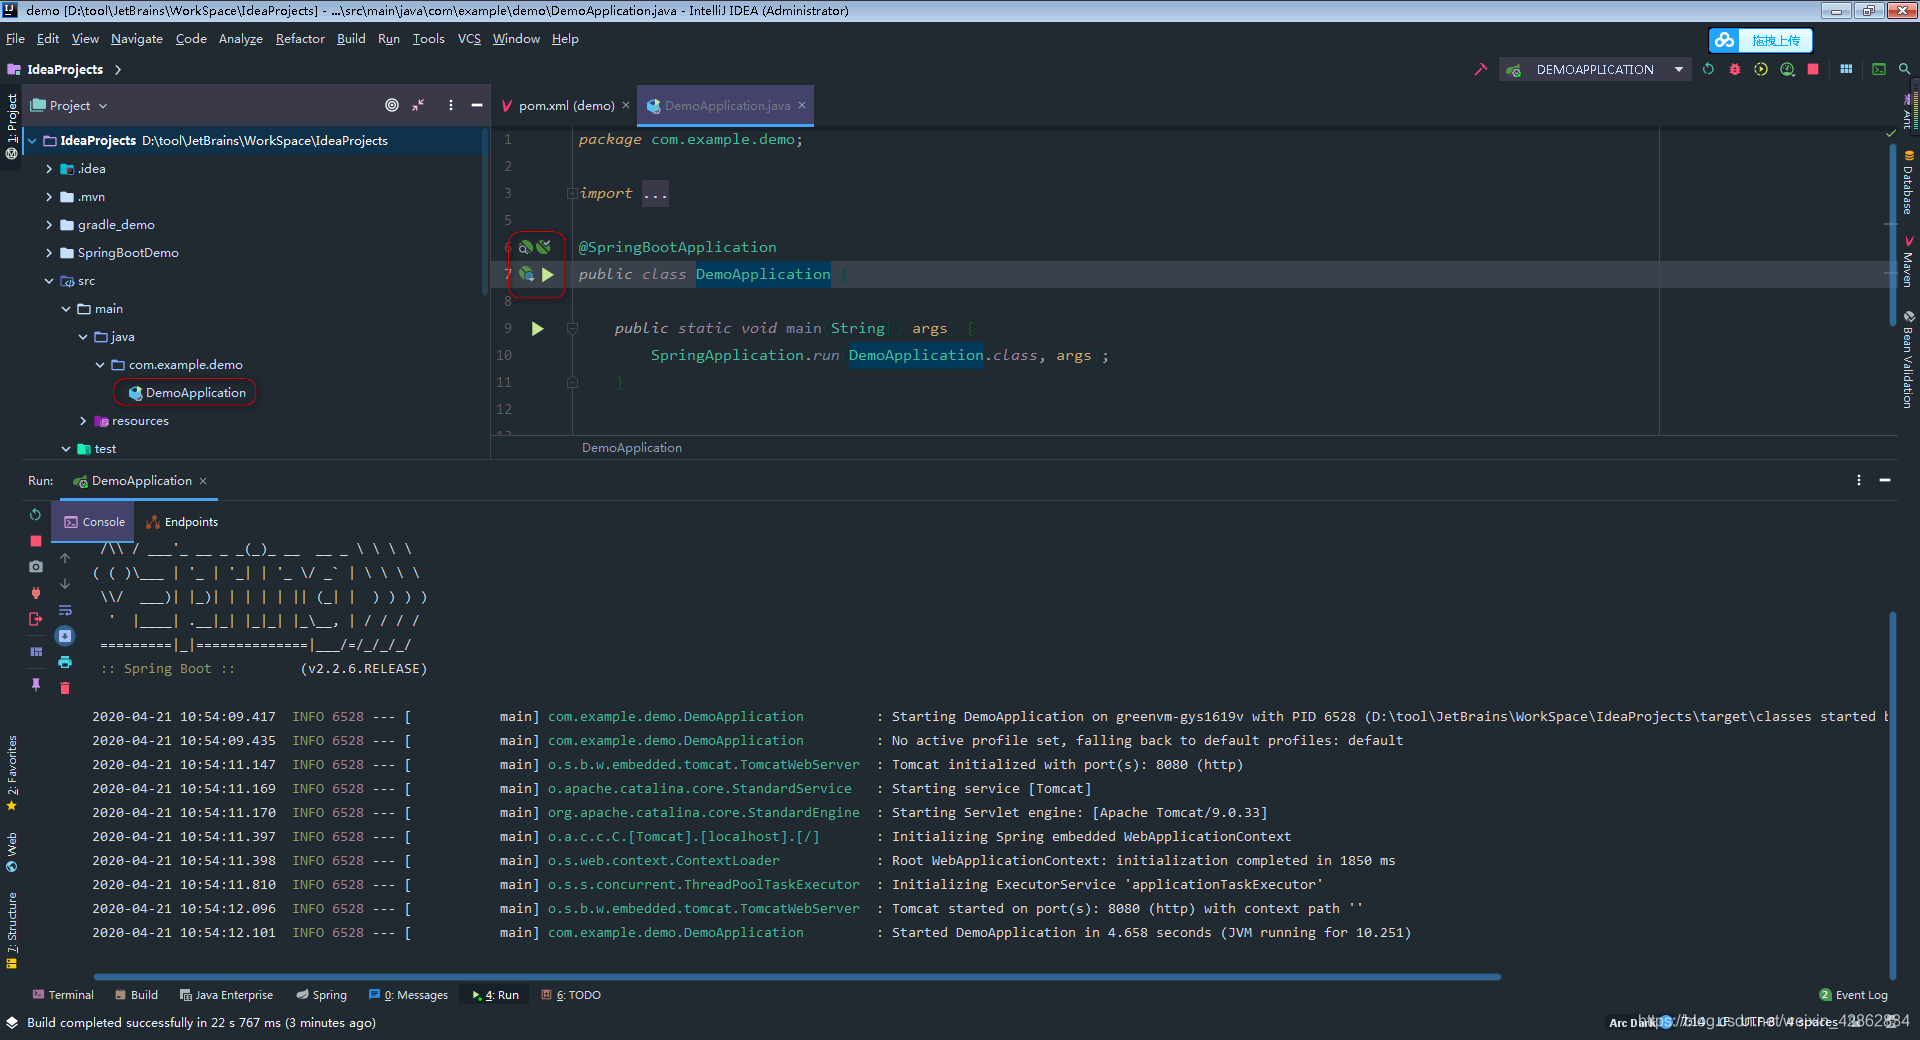Open the DEMOAPPLICATION run configuration dropdown
Viewport: 1920px width, 1040px height.
(1595, 69)
